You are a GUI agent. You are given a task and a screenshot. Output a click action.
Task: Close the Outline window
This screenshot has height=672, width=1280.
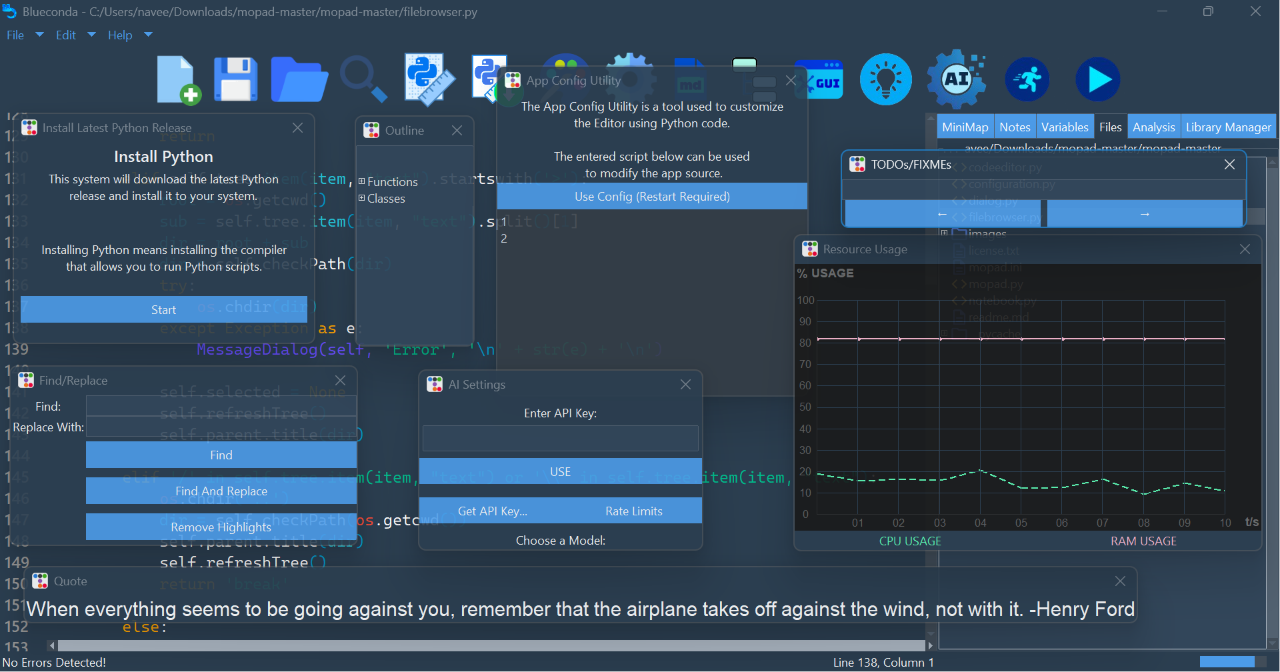[457, 131]
